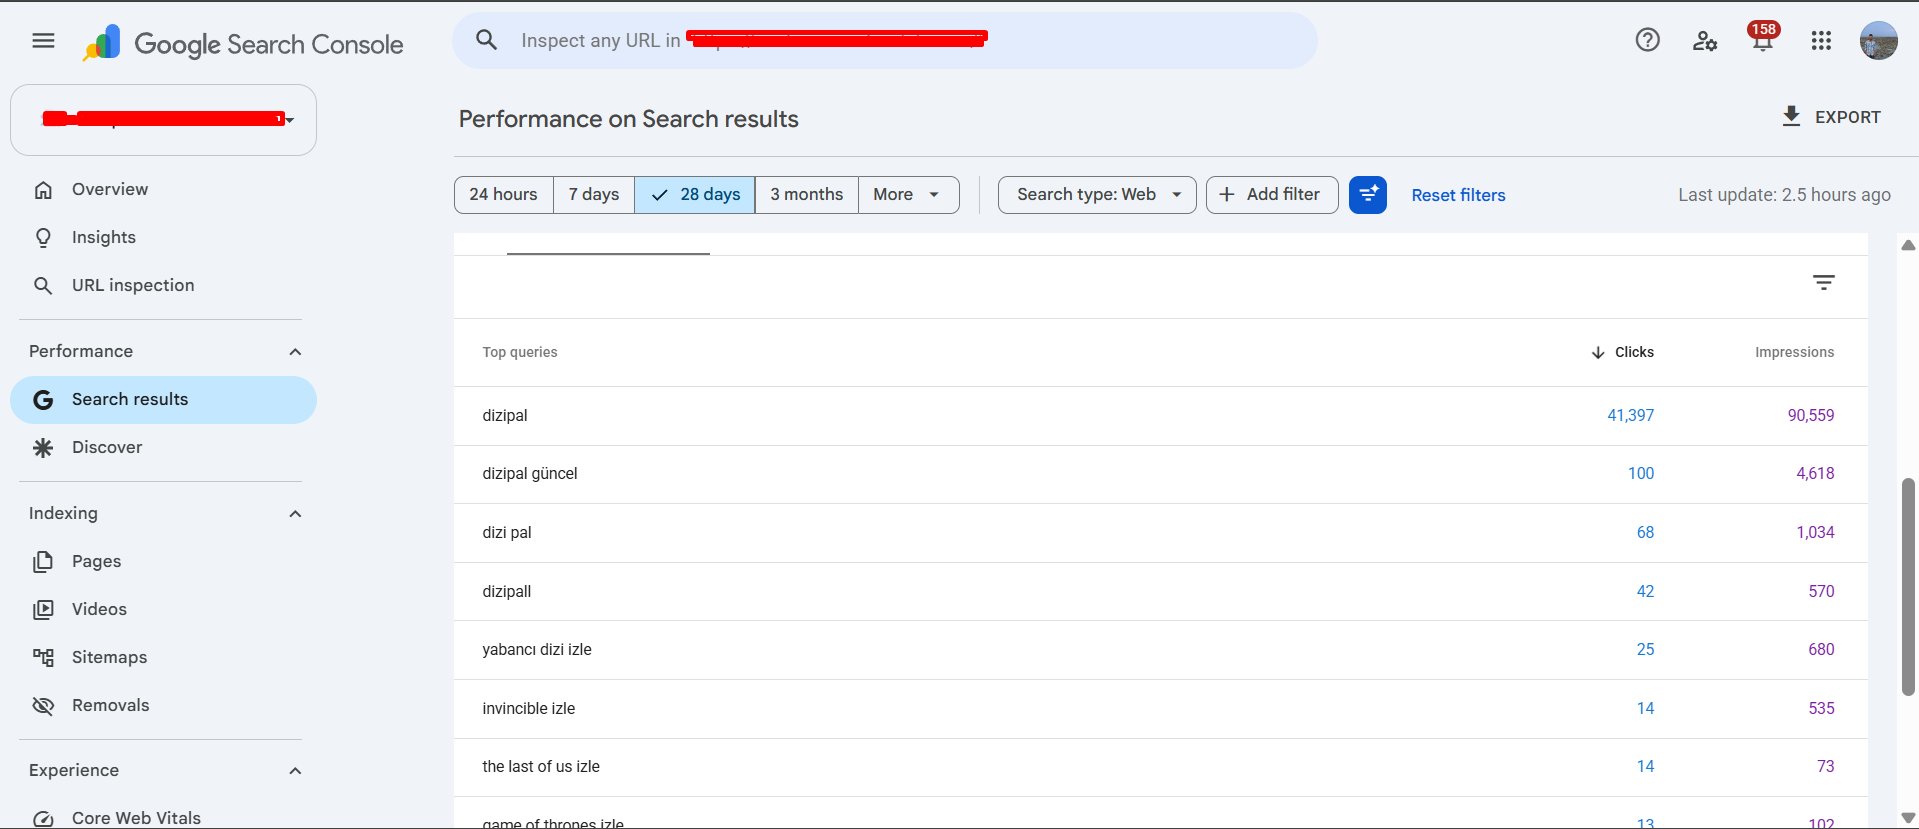1919x829 pixels.
Task: Click the search magnifier icon in URL bar
Action: (x=486, y=40)
